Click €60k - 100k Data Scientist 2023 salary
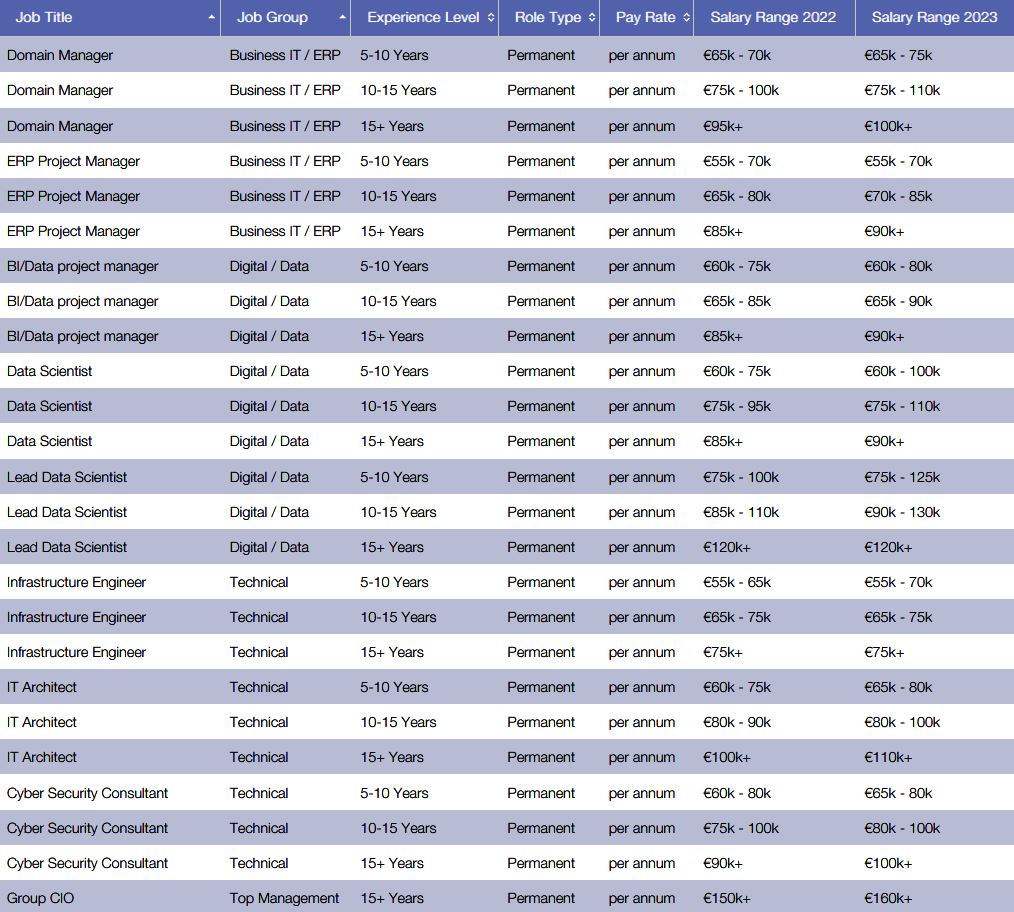This screenshot has height=912, width=1014. (x=901, y=371)
